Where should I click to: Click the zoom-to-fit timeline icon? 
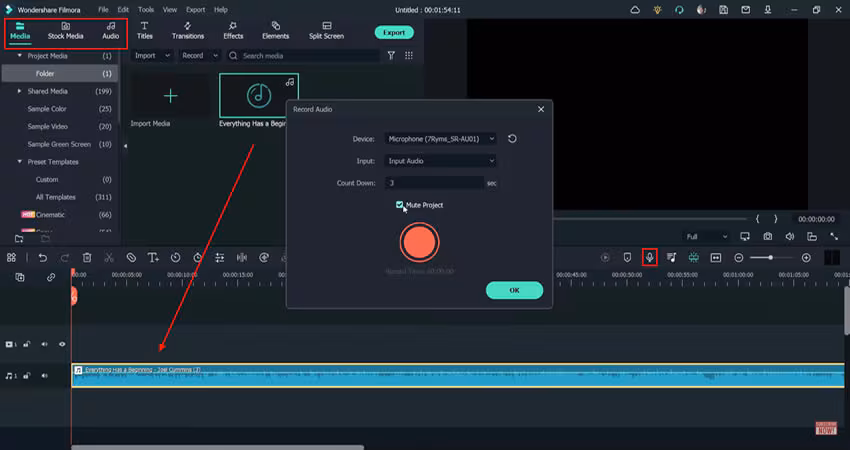[x=716, y=258]
